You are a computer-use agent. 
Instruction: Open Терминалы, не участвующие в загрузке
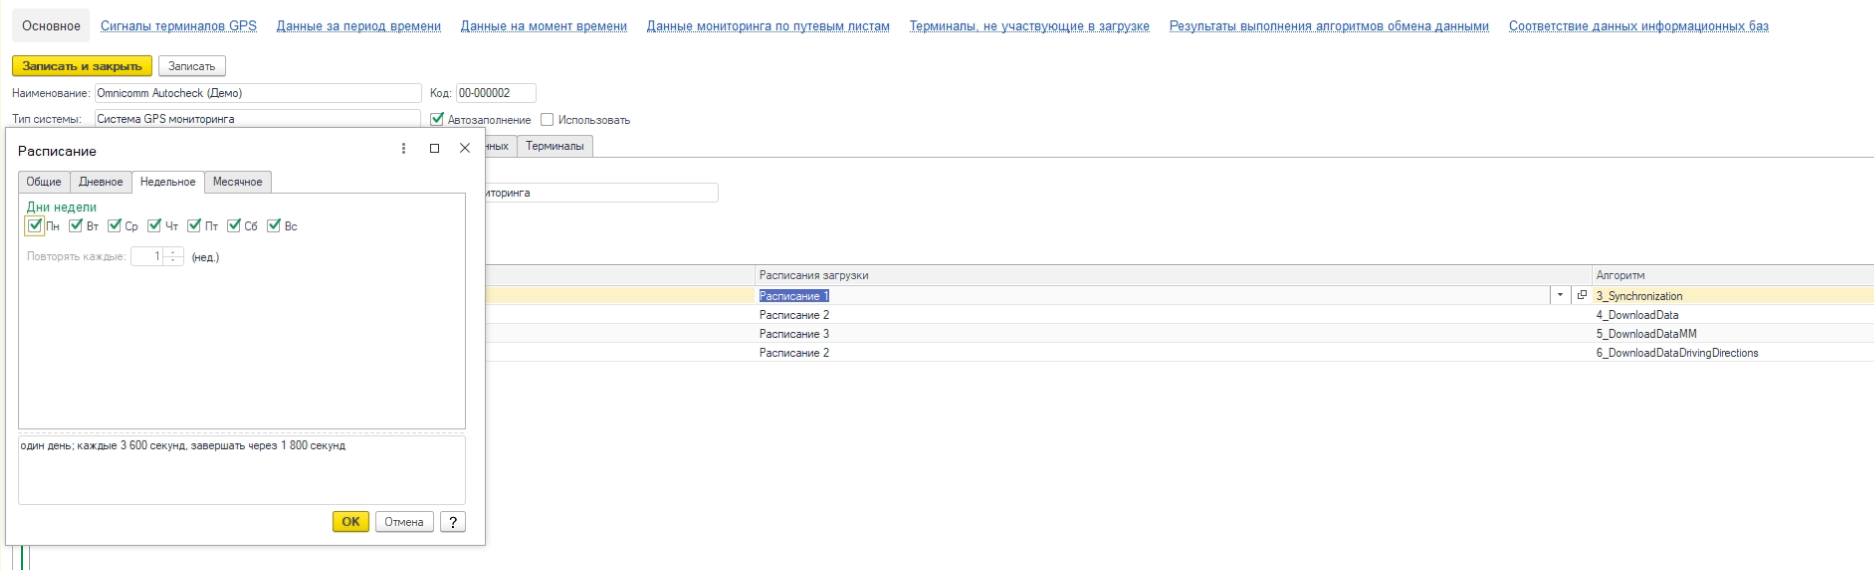coord(1029,26)
